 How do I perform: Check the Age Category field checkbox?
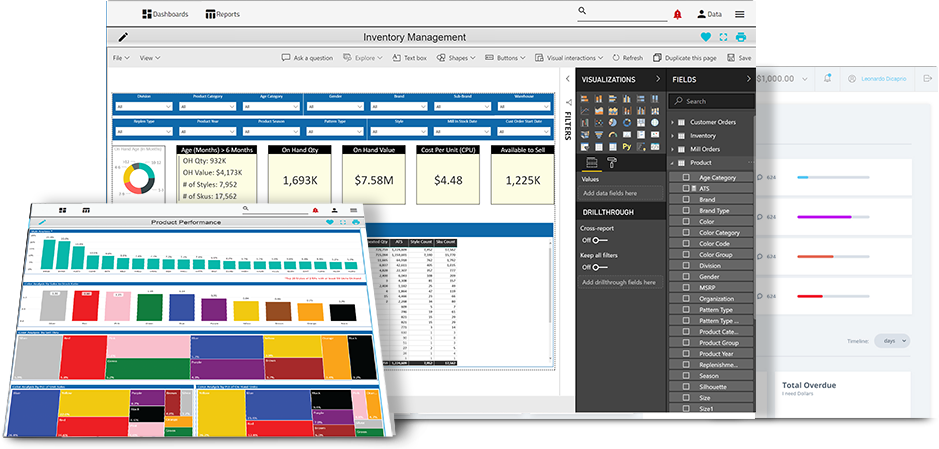(x=686, y=177)
